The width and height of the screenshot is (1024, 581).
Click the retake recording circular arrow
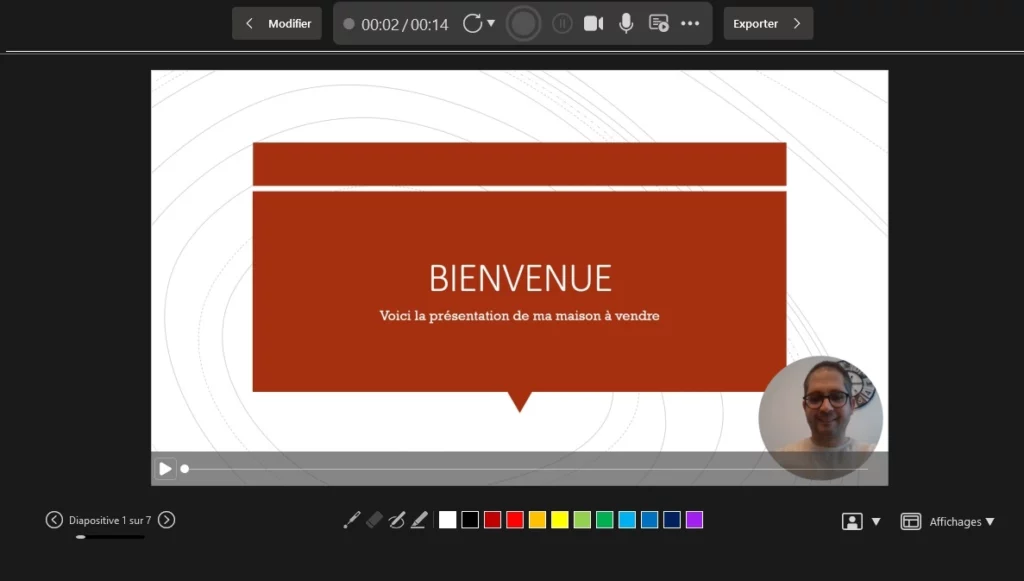(472, 24)
